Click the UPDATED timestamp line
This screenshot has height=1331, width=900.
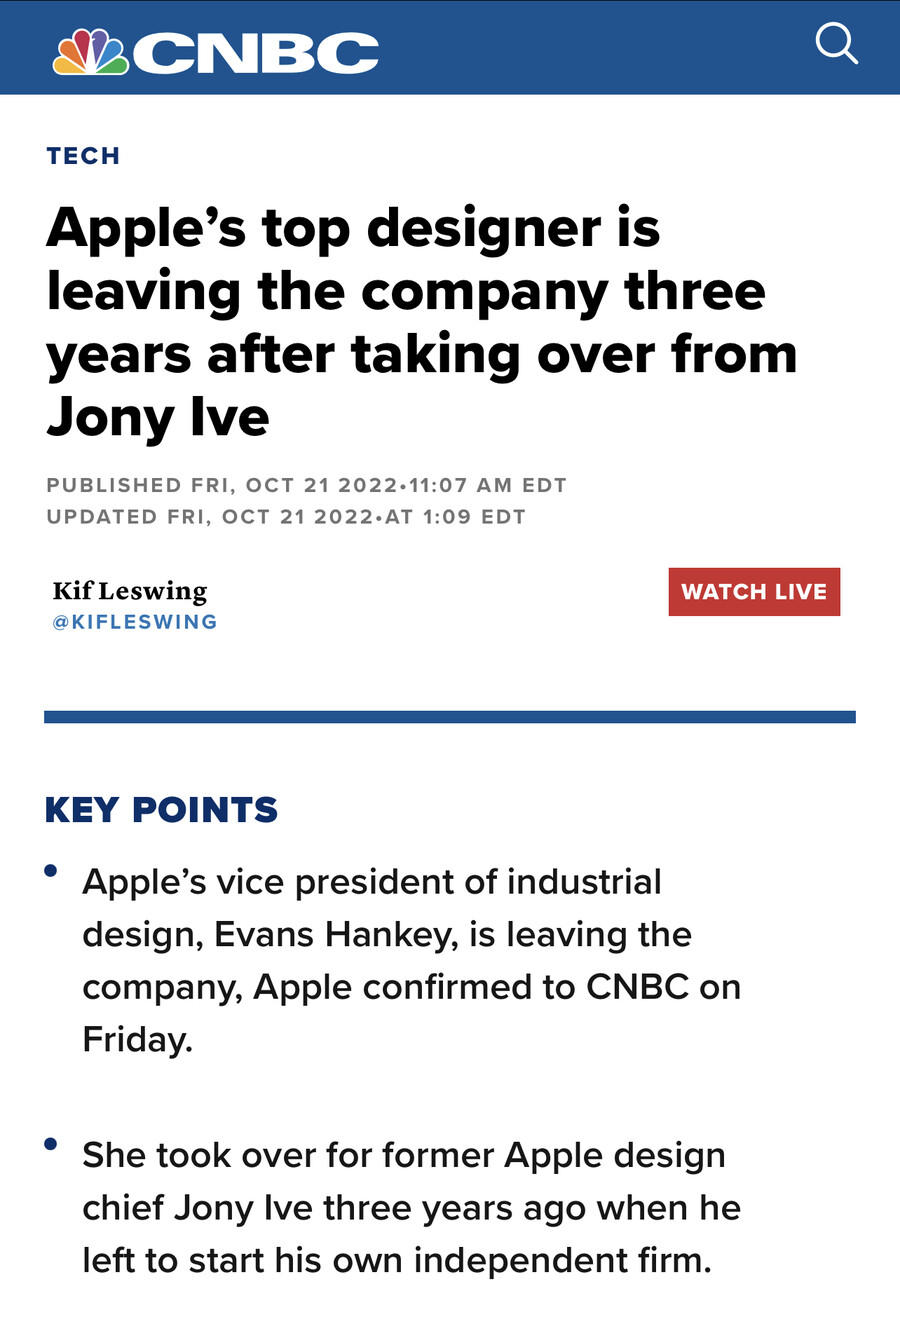click(x=286, y=517)
